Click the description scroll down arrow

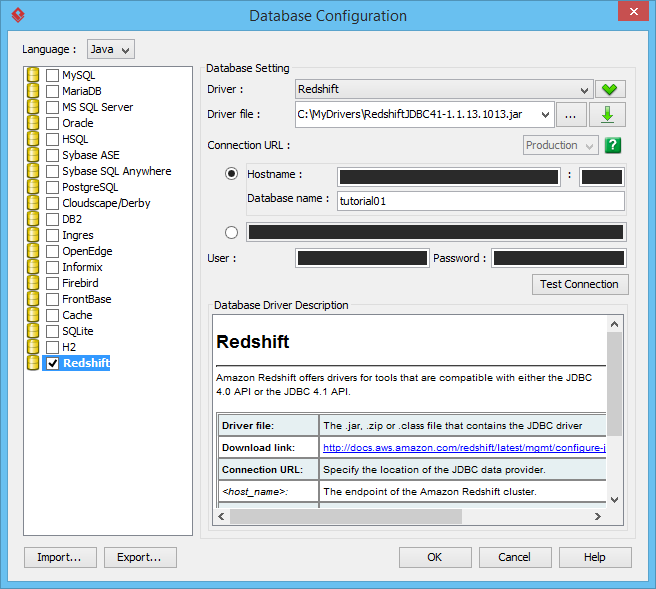(614, 499)
